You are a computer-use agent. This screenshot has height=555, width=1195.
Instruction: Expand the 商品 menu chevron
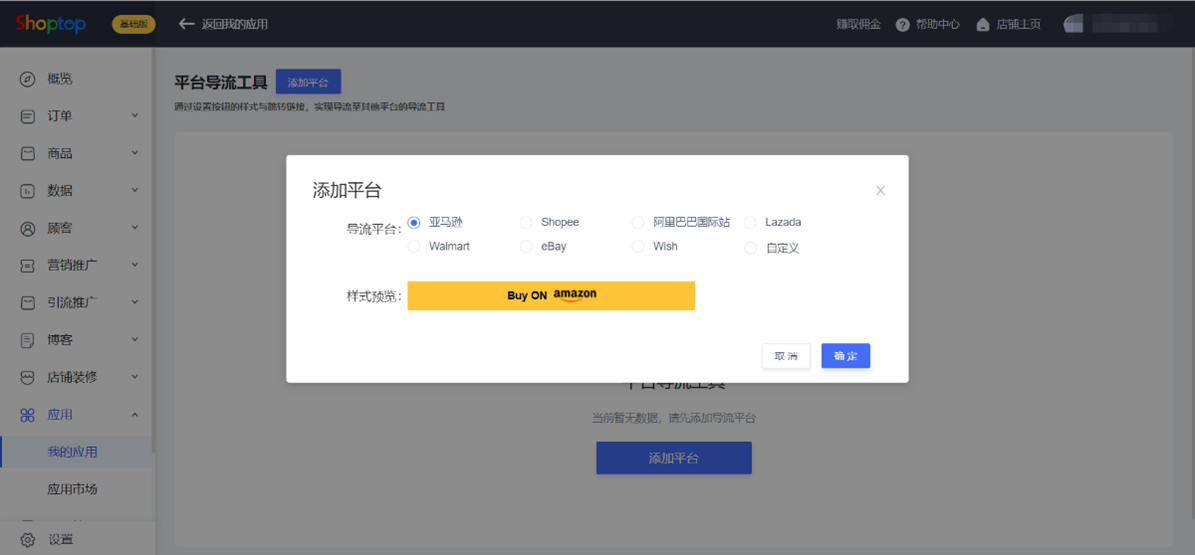pos(135,153)
